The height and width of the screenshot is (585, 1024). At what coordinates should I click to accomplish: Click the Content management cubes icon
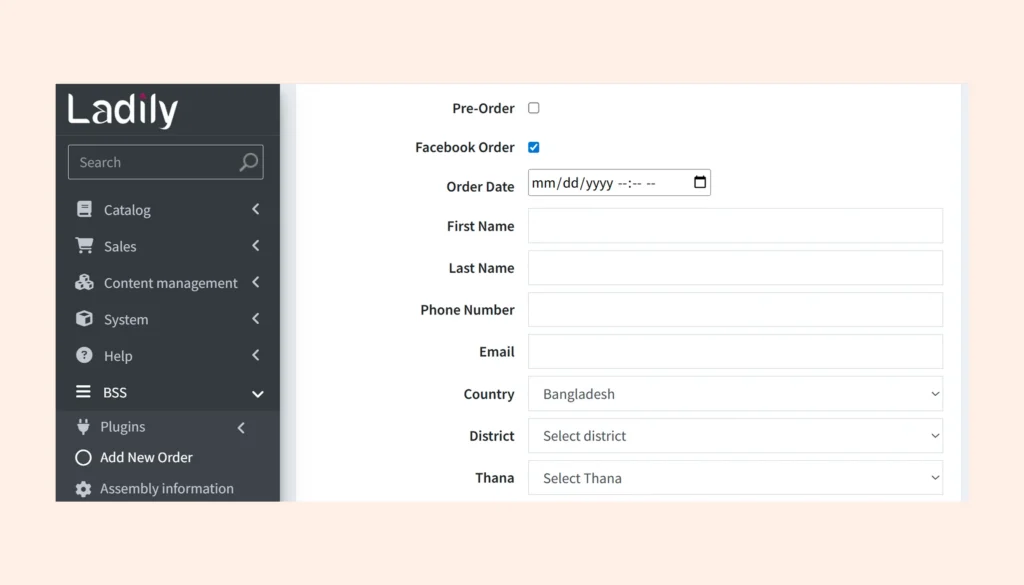[84, 283]
